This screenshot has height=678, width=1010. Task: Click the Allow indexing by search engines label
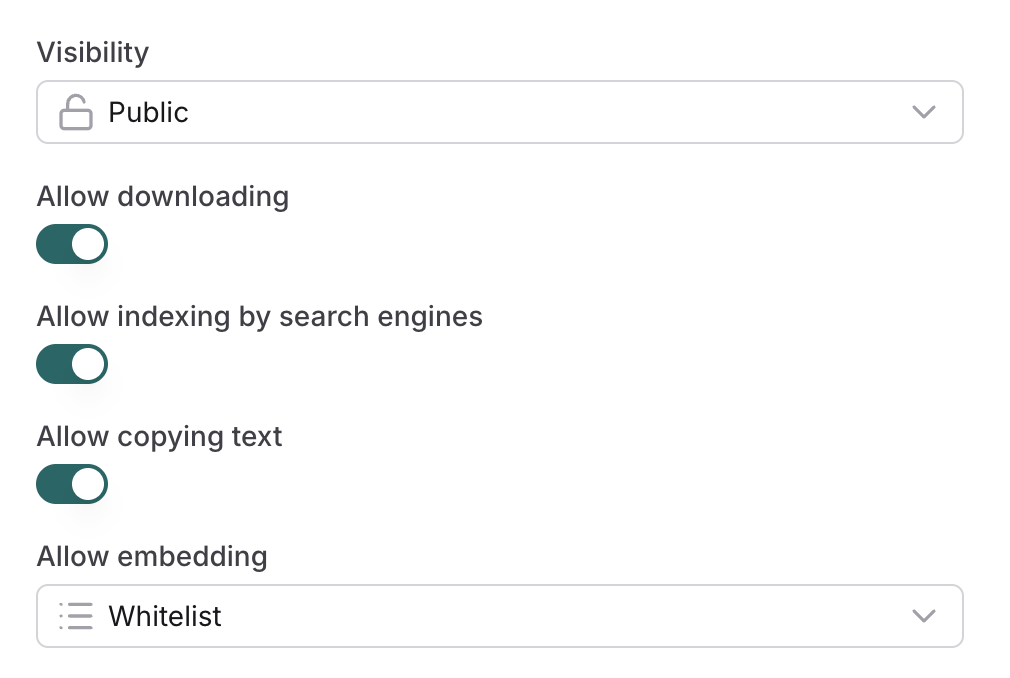point(259,317)
